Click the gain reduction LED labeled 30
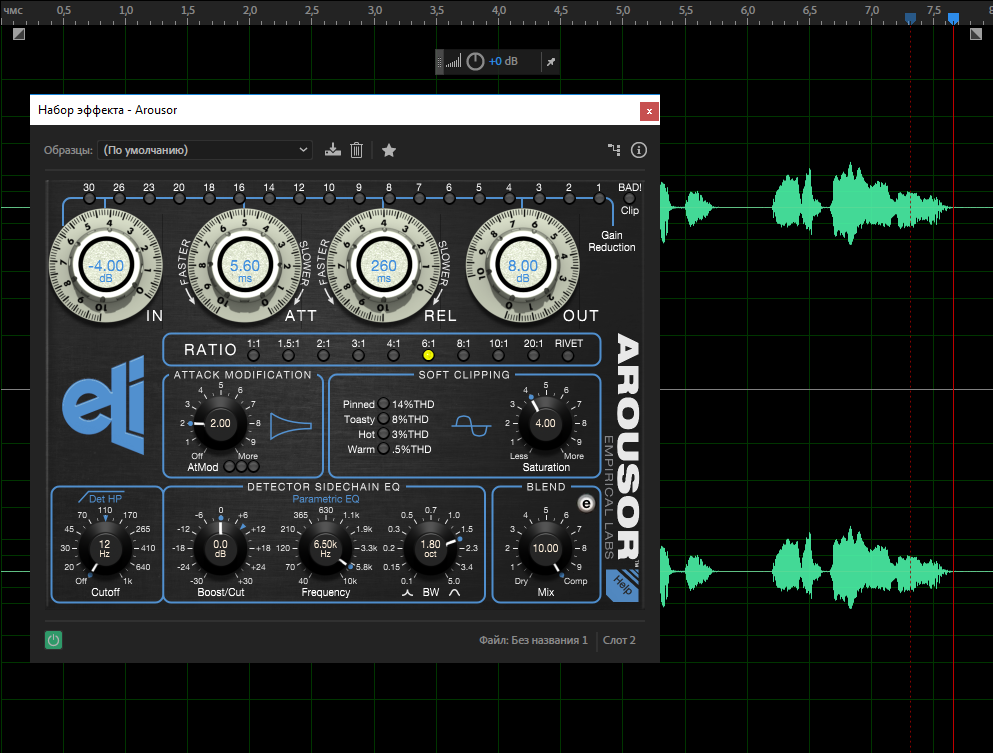 tap(89, 199)
